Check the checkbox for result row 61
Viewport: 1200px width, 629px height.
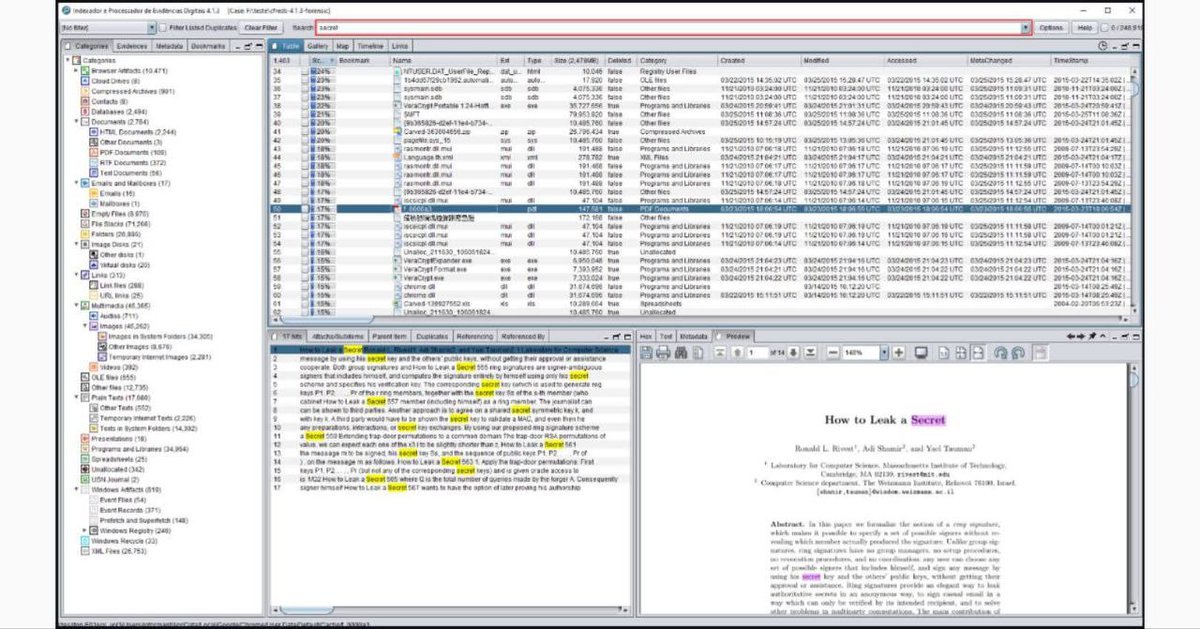pyautogui.click(x=306, y=302)
